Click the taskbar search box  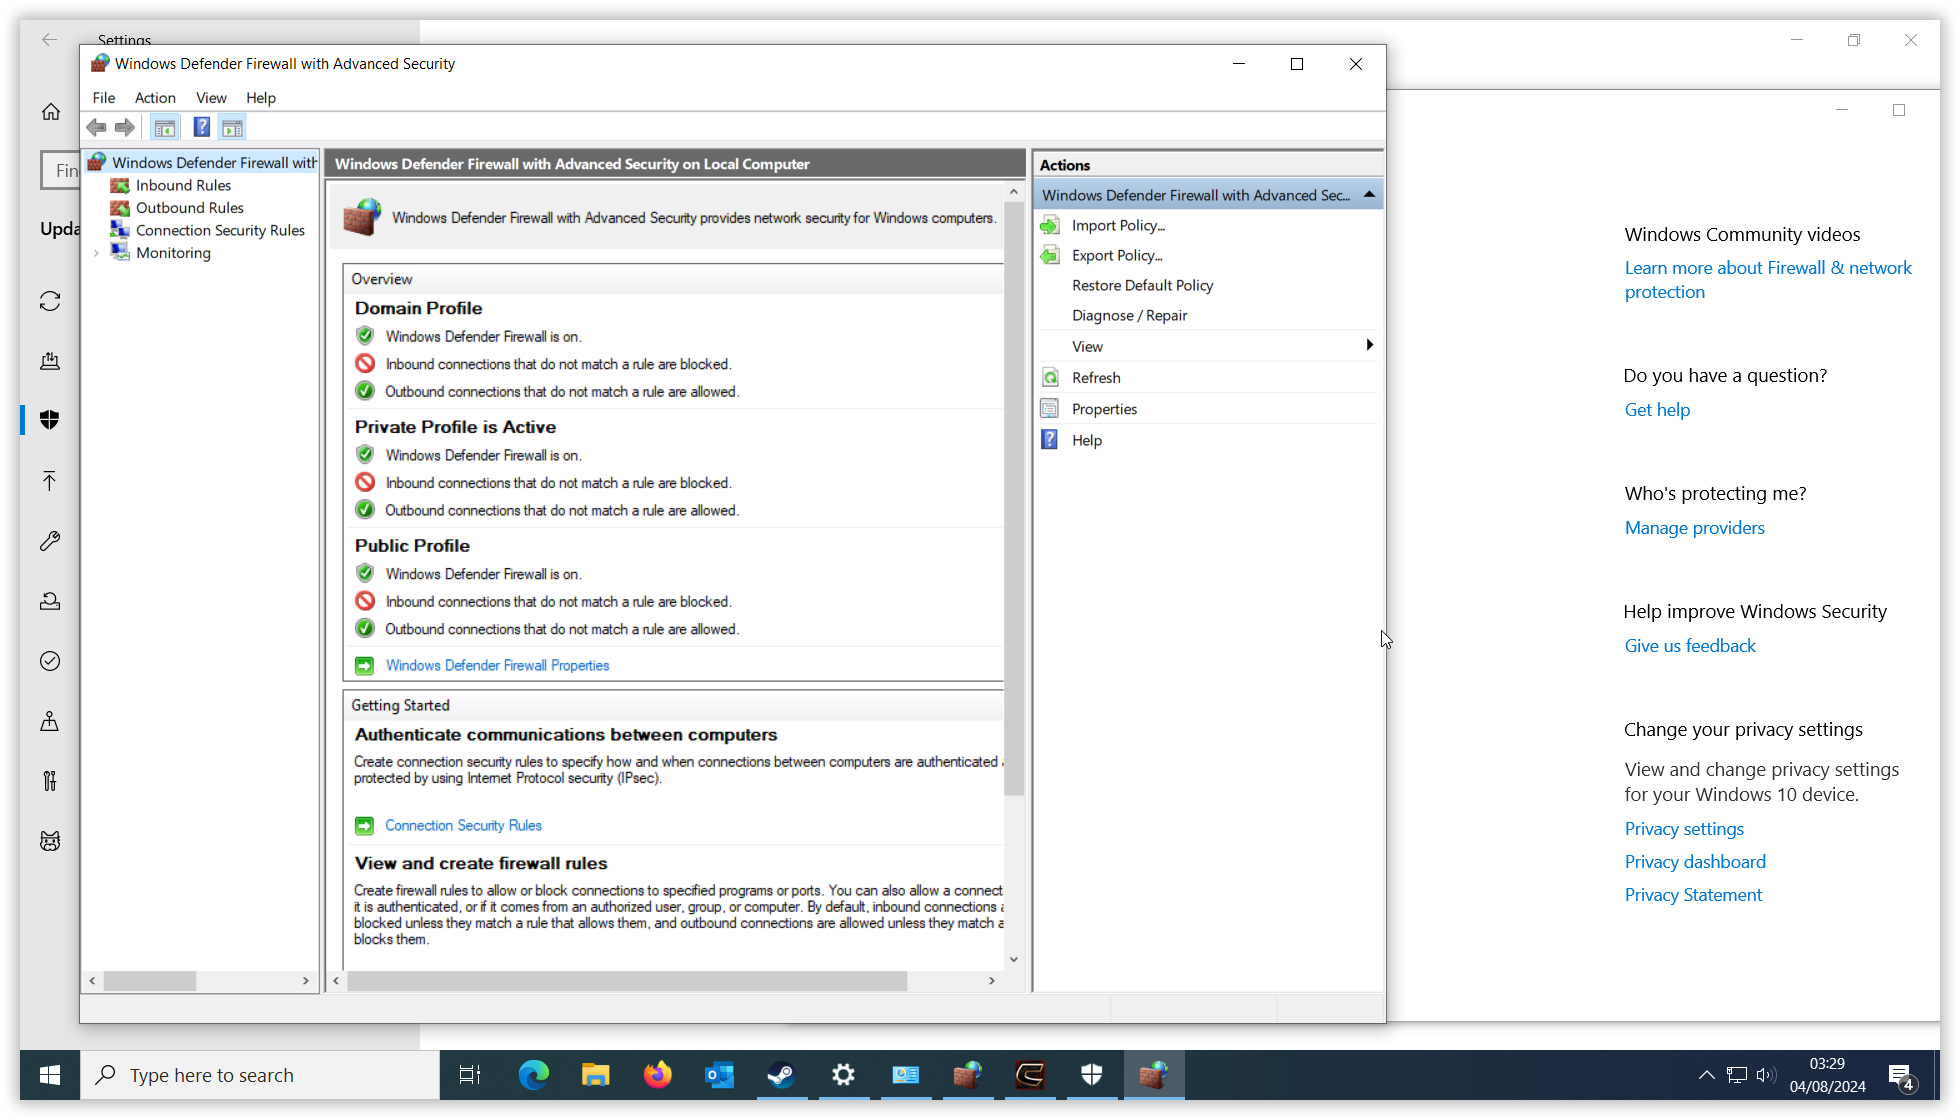(260, 1075)
